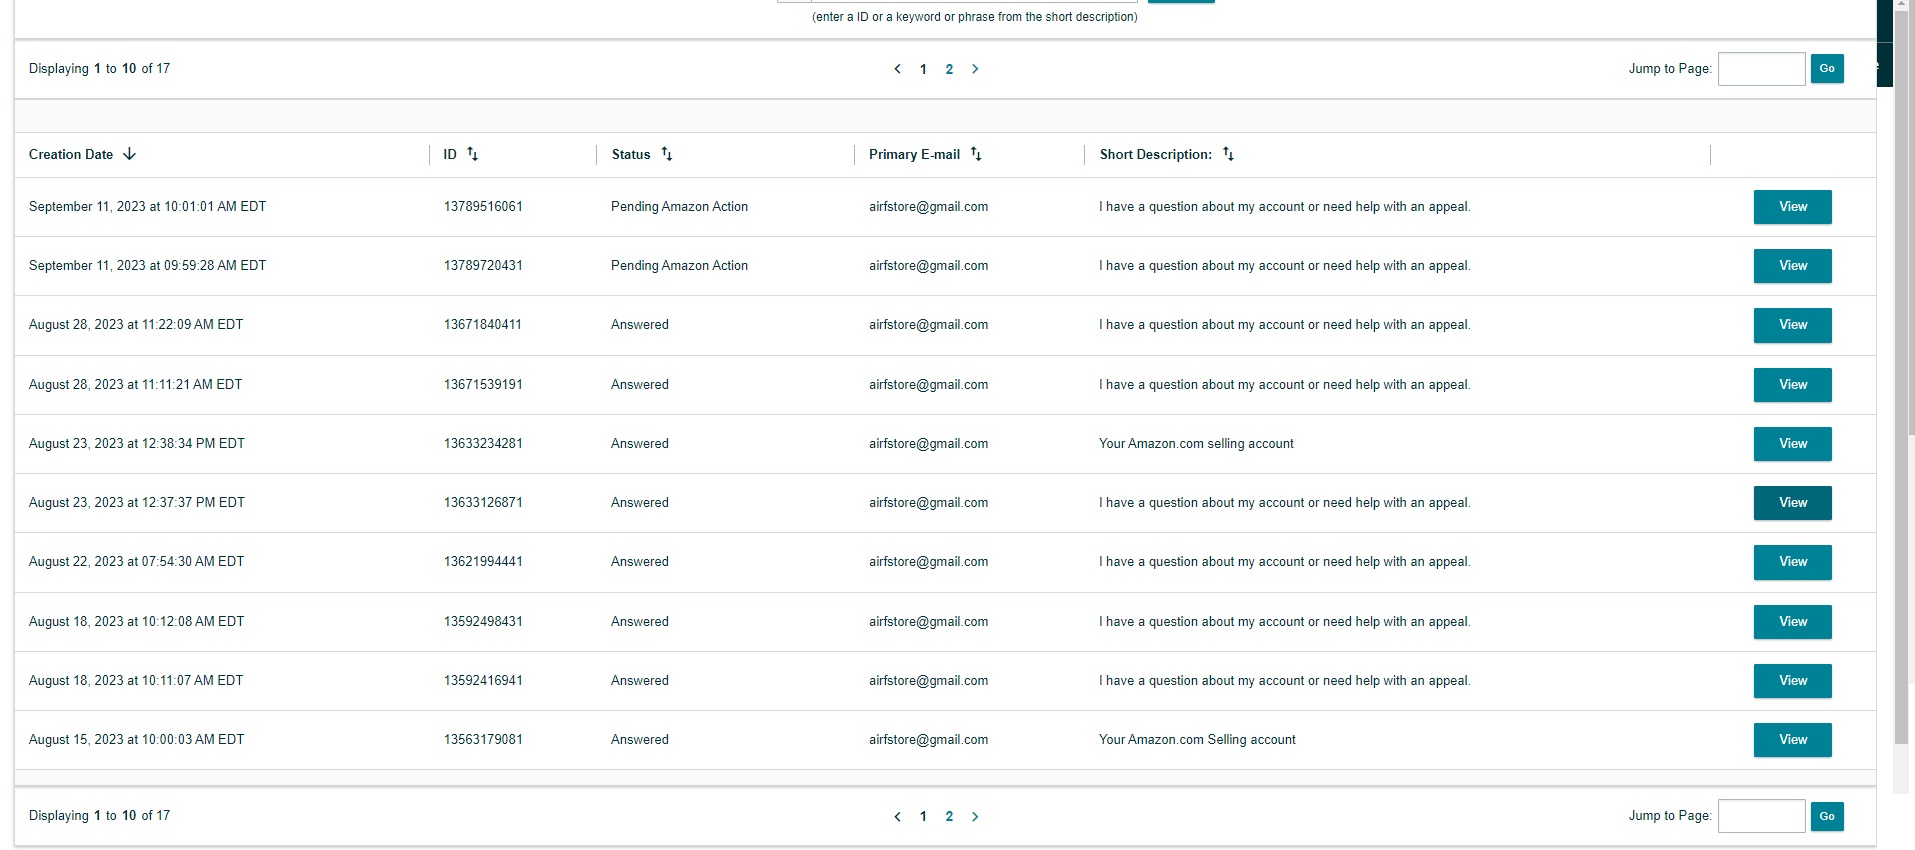Go to next page with top right chevron

tap(975, 69)
